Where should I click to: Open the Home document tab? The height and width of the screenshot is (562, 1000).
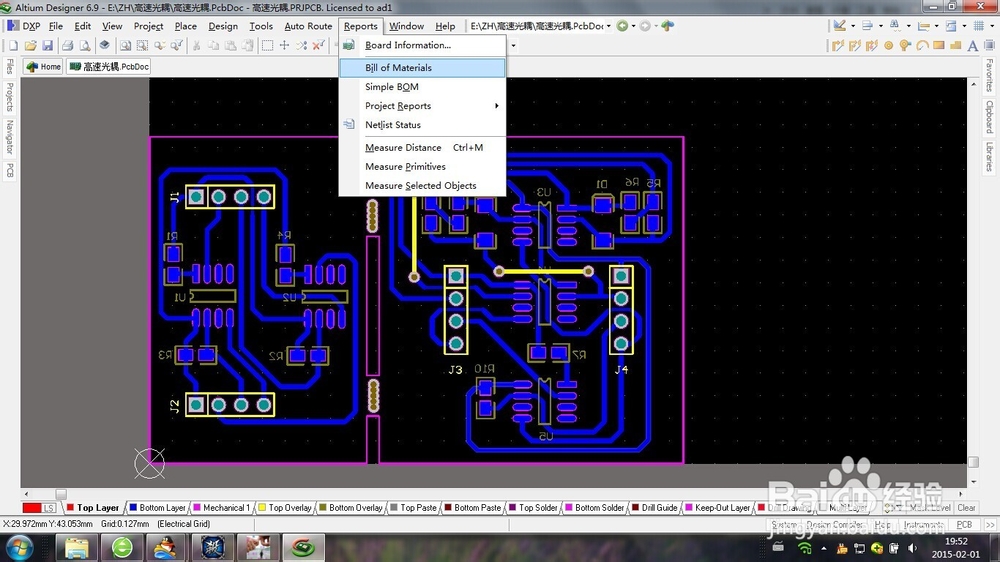click(x=43, y=66)
